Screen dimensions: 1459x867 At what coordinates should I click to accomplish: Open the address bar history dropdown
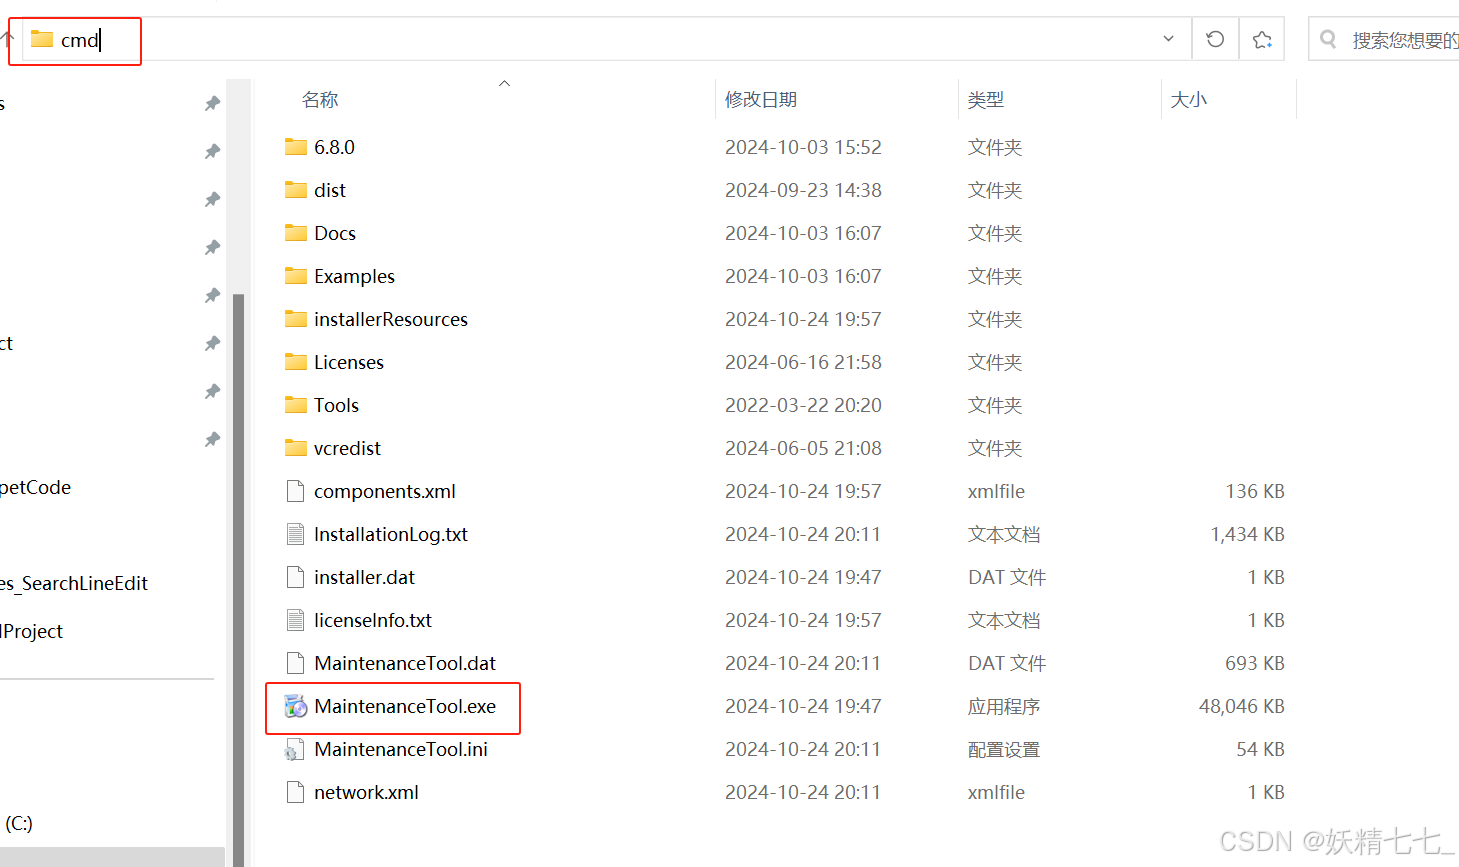tap(1168, 39)
